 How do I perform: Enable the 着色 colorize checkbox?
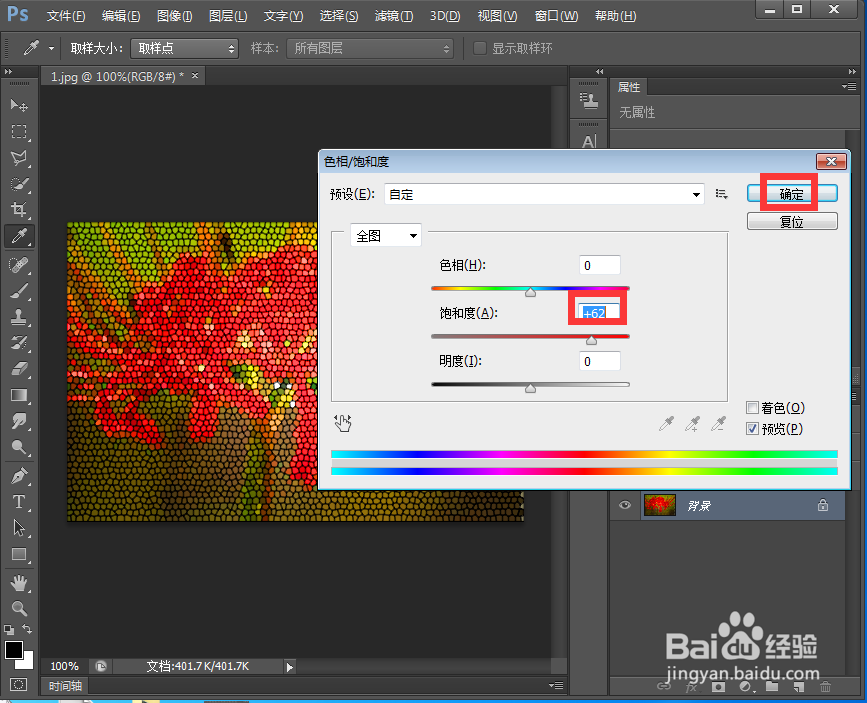[752, 408]
